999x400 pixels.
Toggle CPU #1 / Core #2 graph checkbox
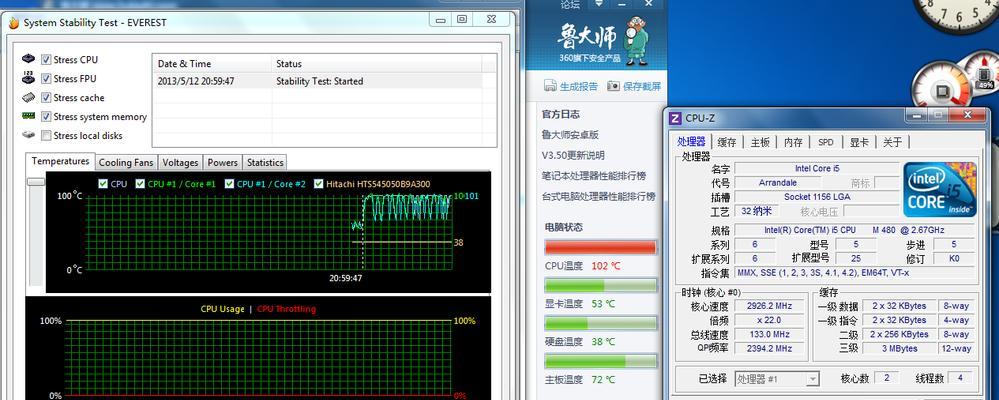229,183
